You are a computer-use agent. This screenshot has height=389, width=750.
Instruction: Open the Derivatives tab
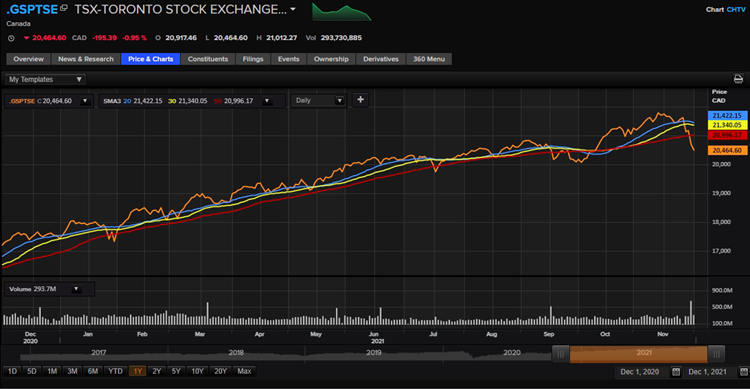click(x=381, y=59)
